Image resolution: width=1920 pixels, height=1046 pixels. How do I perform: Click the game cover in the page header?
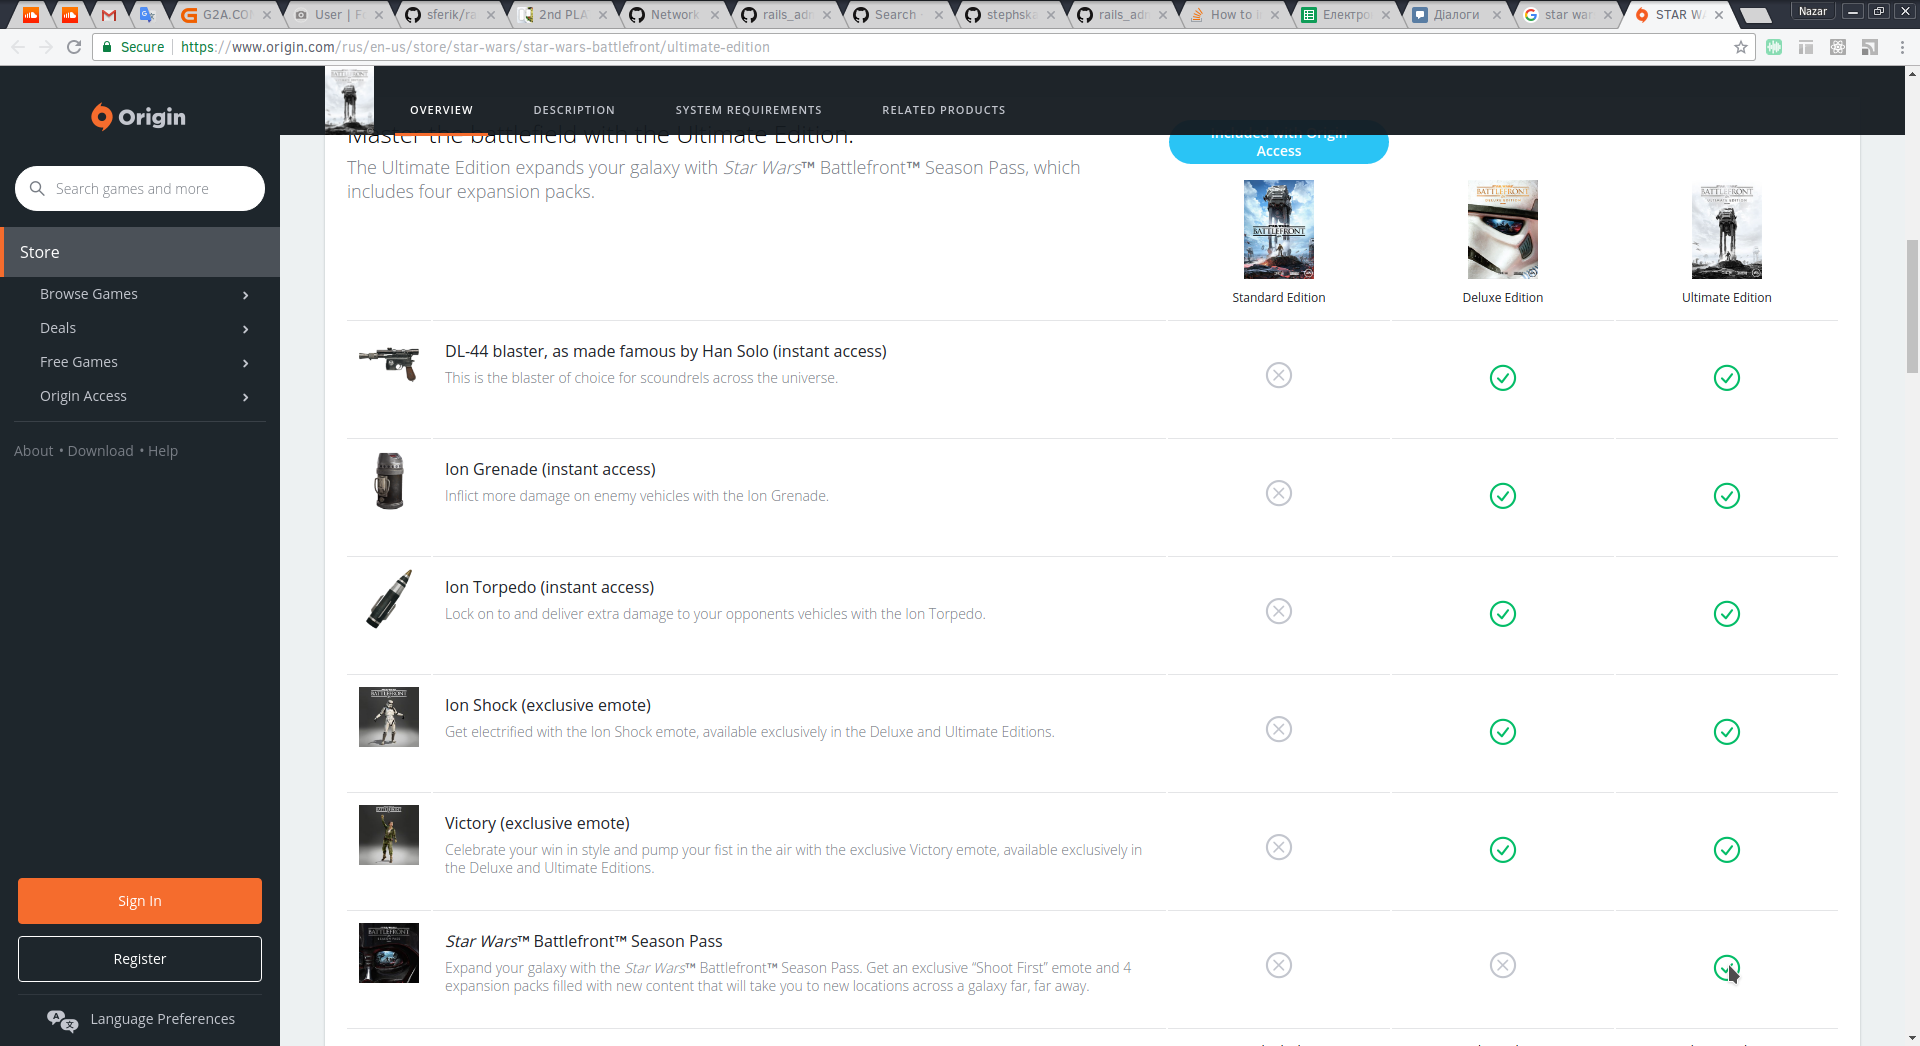tap(350, 99)
